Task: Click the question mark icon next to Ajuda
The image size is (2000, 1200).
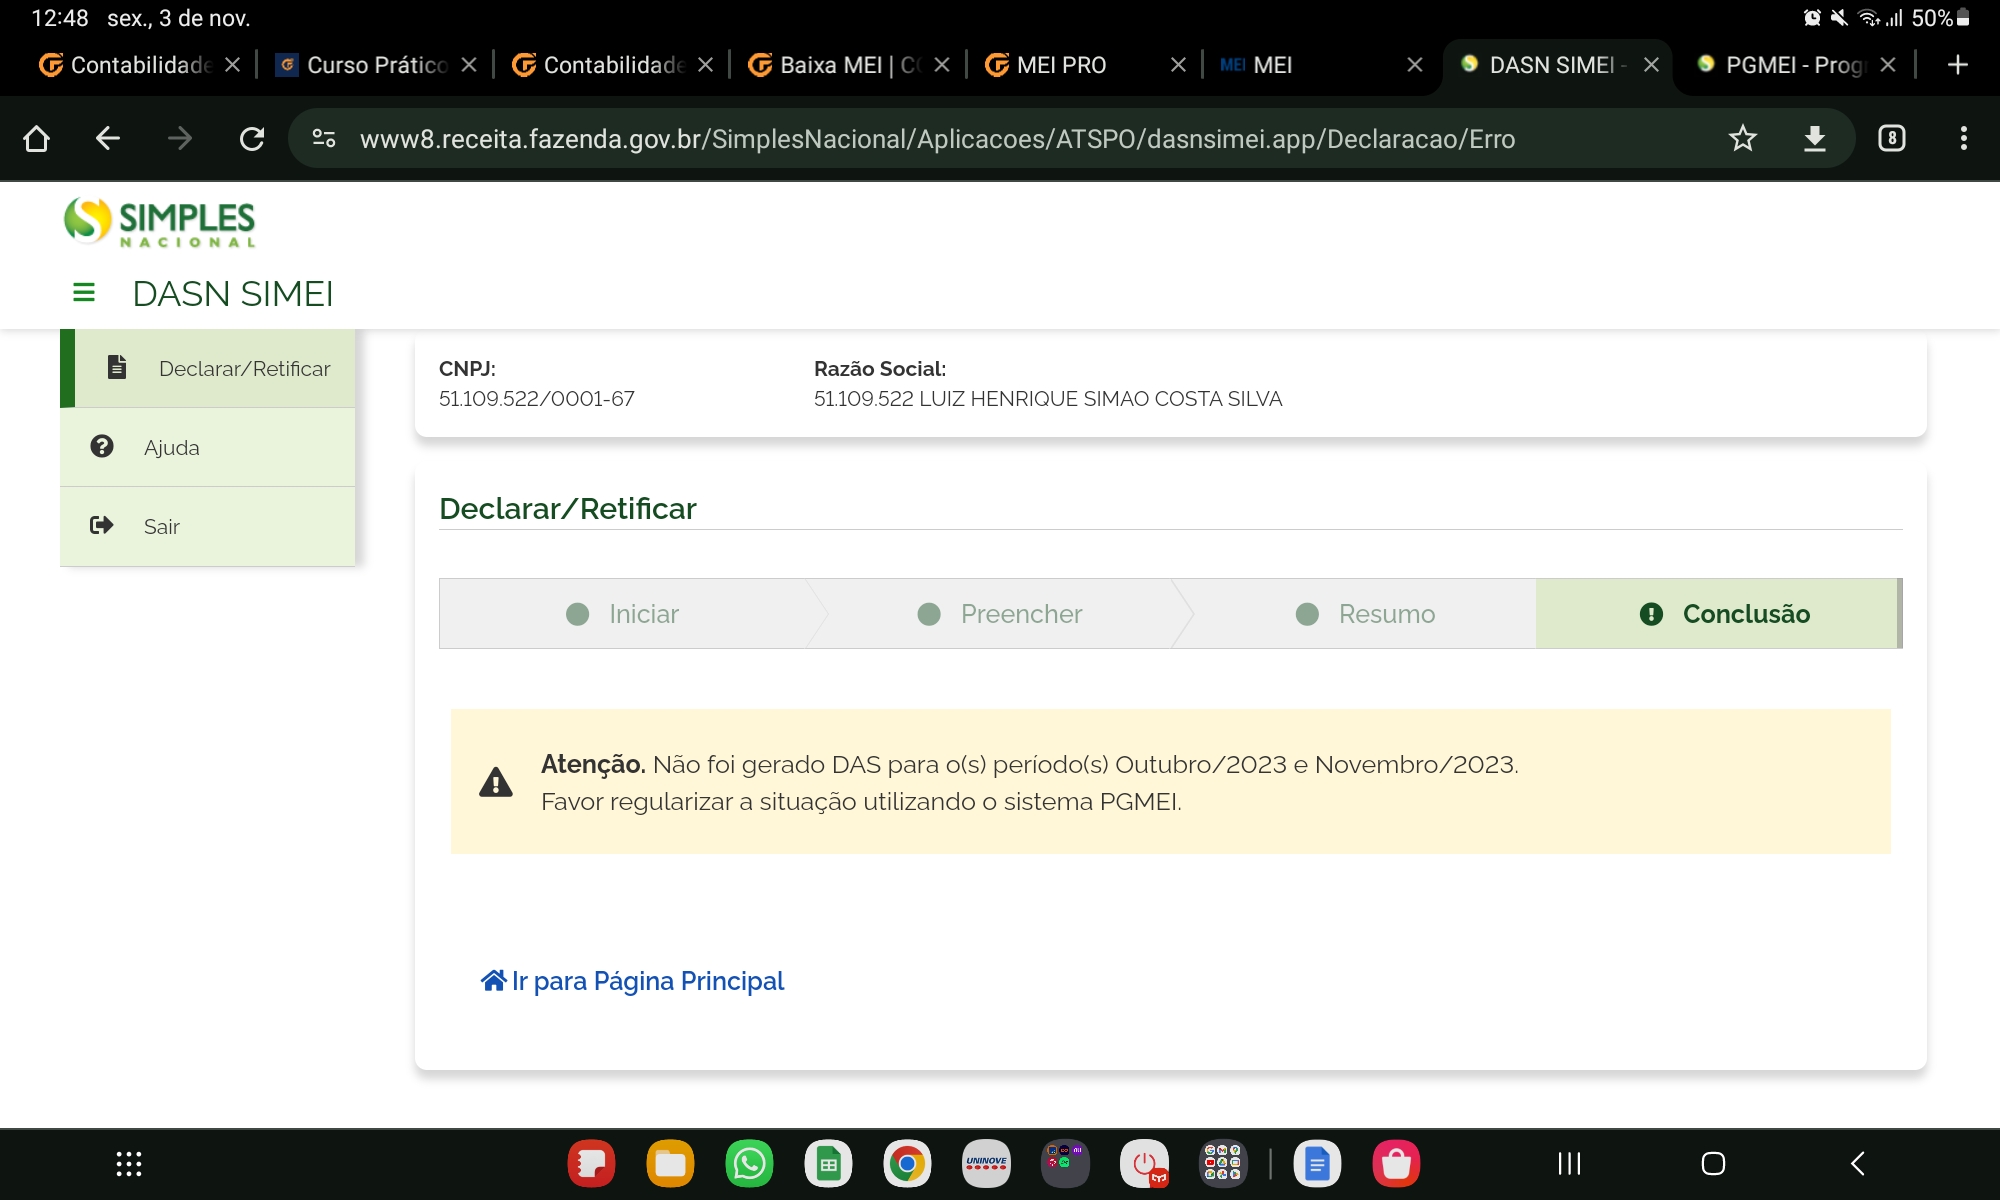Action: pos(102,446)
